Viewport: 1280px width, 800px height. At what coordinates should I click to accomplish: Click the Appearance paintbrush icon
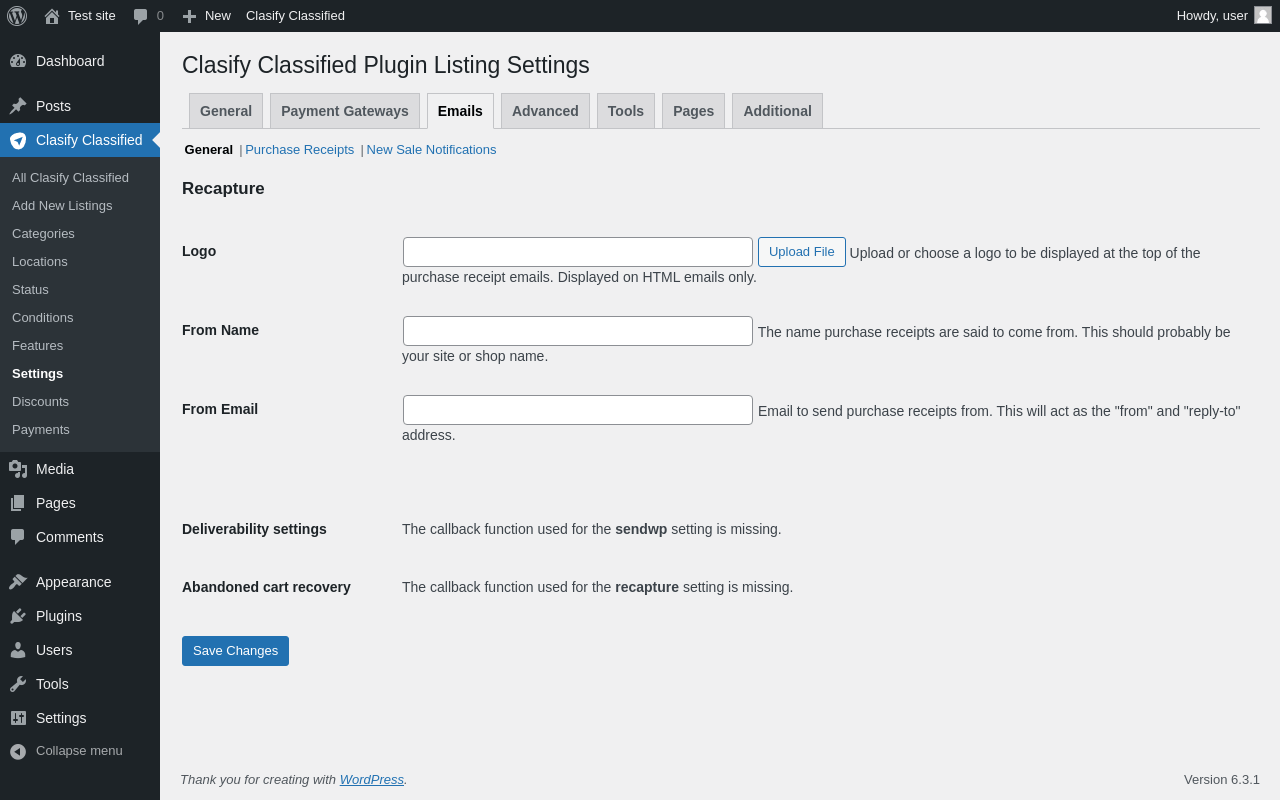click(x=18, y=582)
